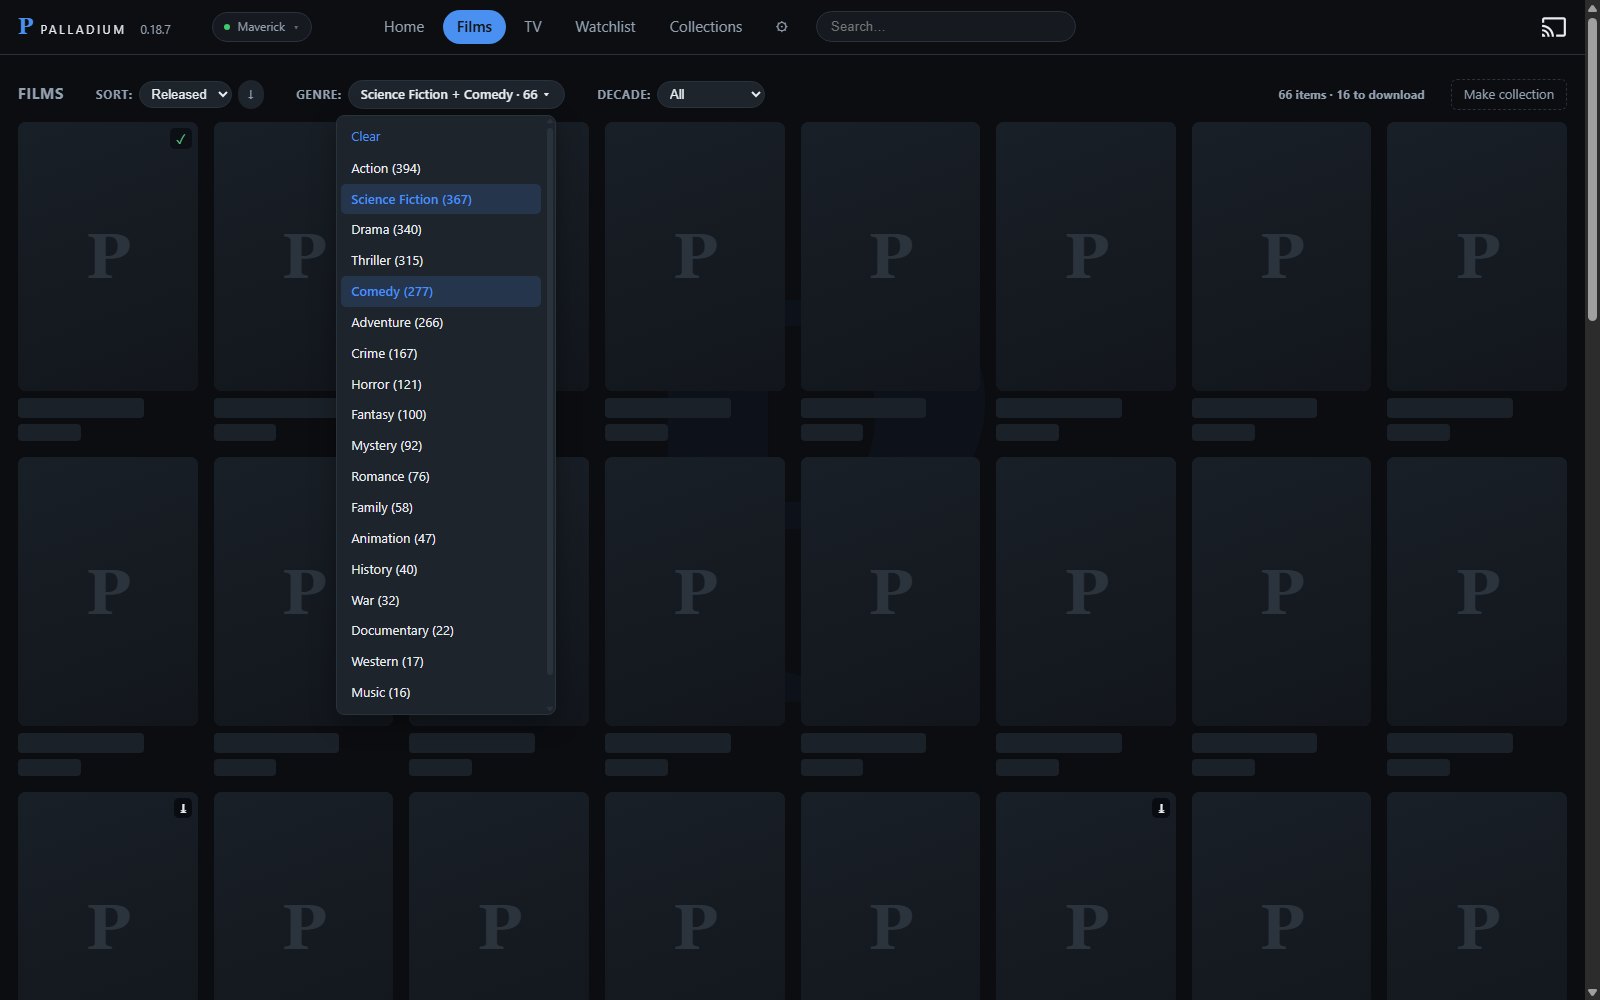
Task: Click the page vertical scrollbar thumb
Action: pyautogui.click(x=1592, y=168)
